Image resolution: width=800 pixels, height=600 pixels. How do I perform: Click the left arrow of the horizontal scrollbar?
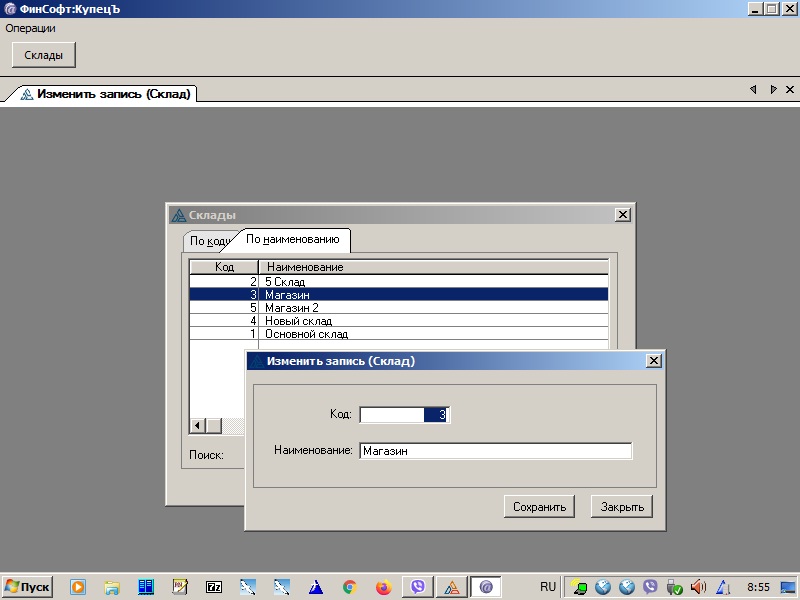click(196, 425)
